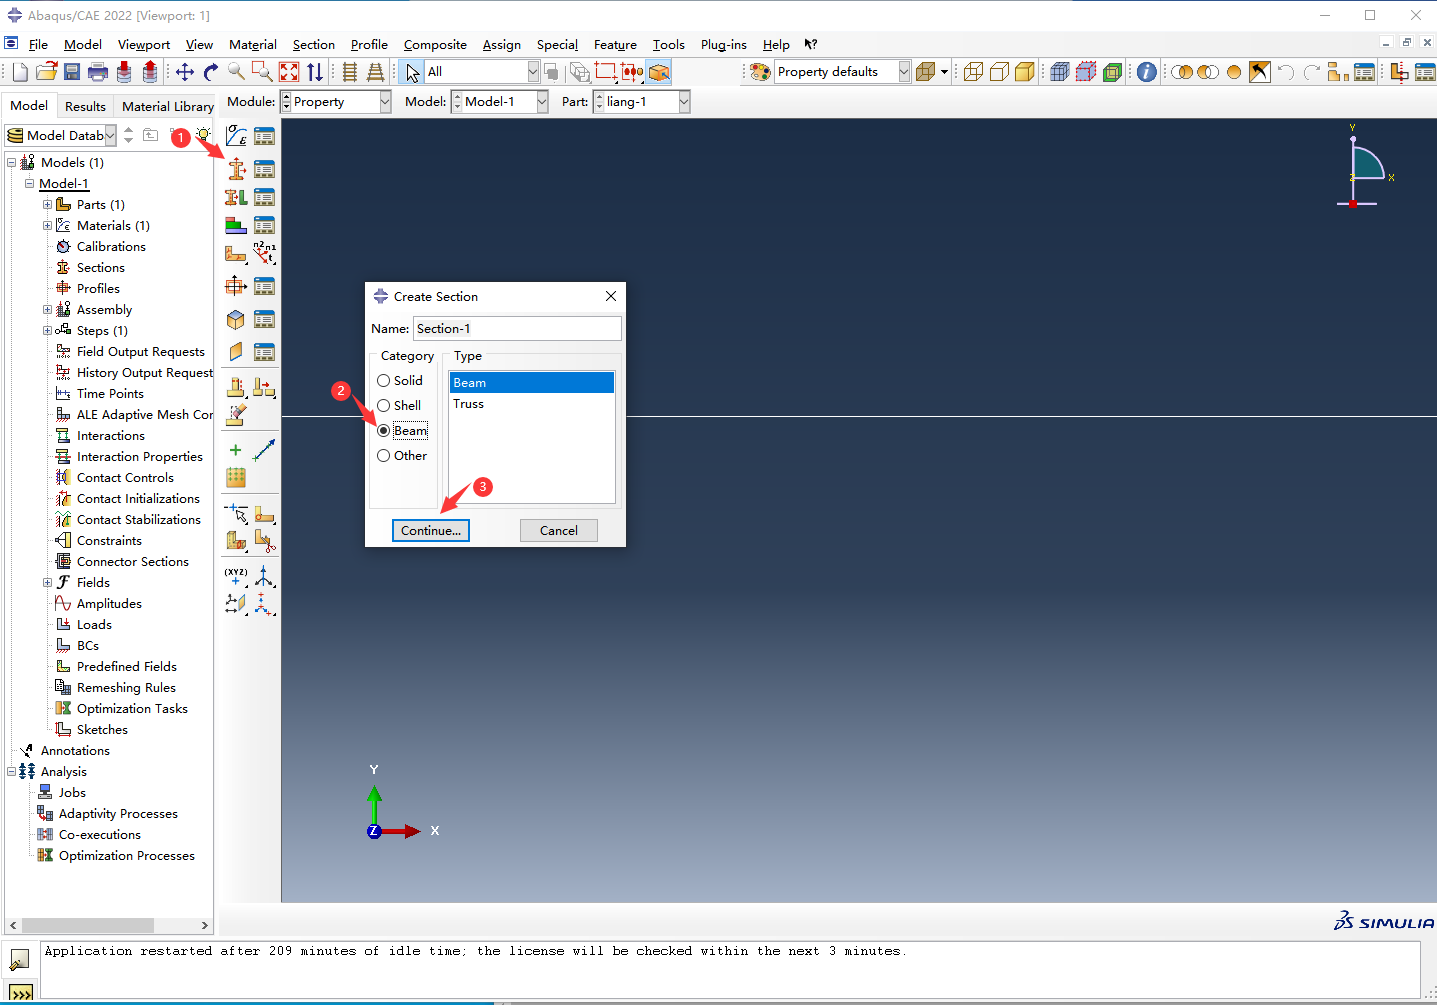Expand the Parts node in model tree
The image size is (1437, 1005).
click(x=47, y=205)
